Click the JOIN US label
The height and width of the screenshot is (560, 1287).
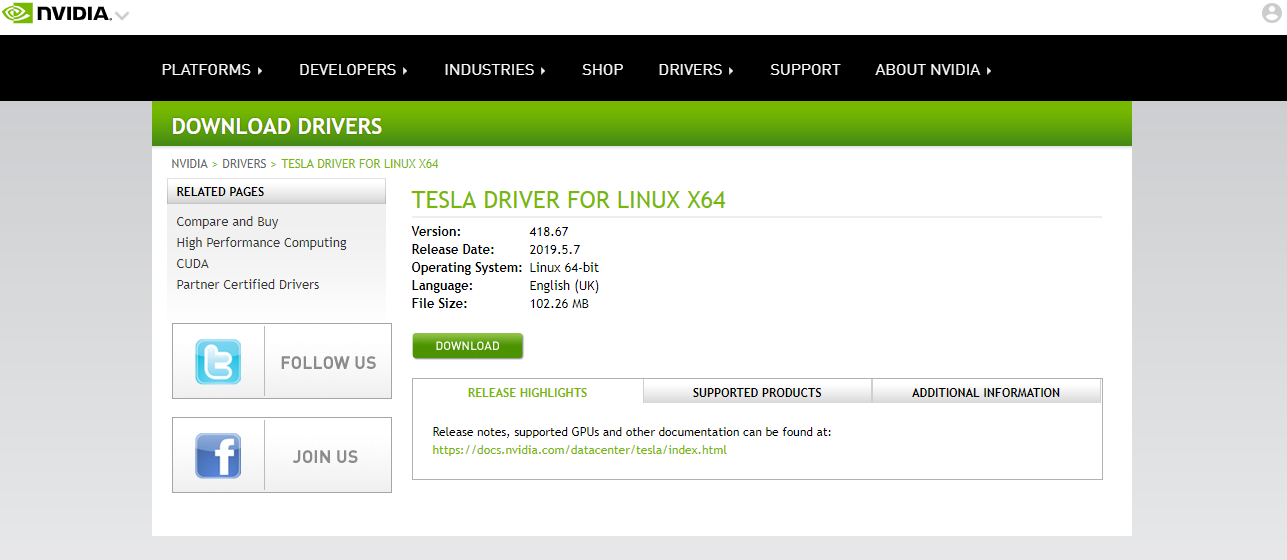(325, 457)
